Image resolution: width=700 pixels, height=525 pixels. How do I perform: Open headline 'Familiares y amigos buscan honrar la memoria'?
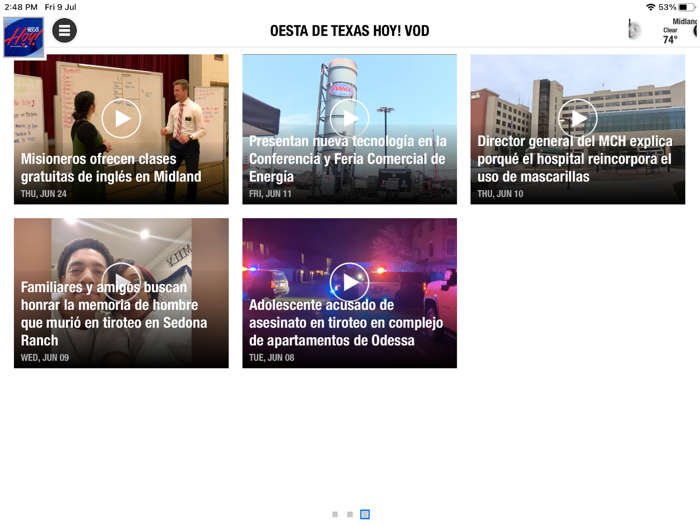(114, 314)
